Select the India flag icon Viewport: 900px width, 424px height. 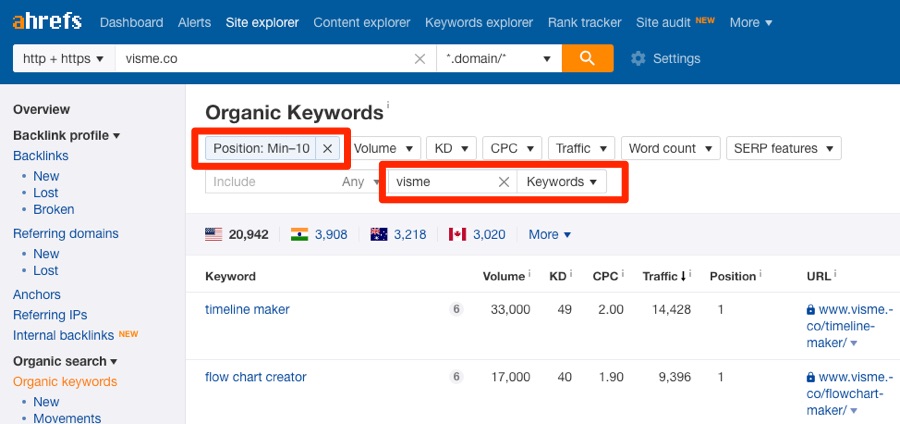299,234
